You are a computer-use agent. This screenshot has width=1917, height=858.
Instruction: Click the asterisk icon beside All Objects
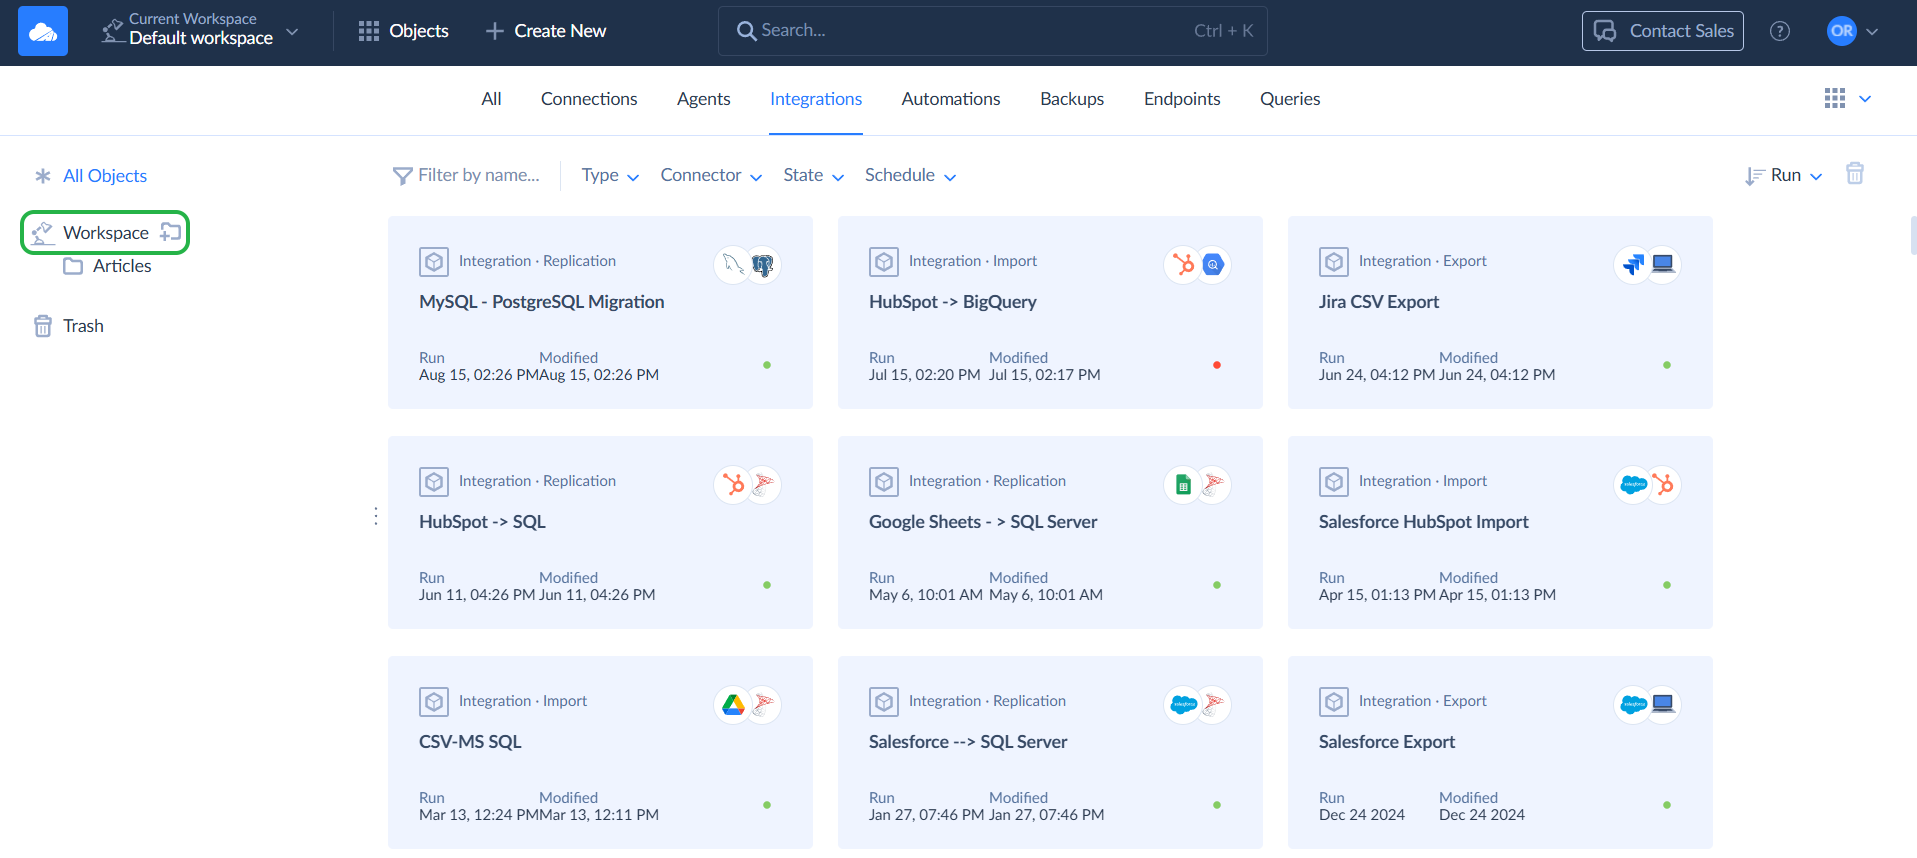[x=43, y=176]
